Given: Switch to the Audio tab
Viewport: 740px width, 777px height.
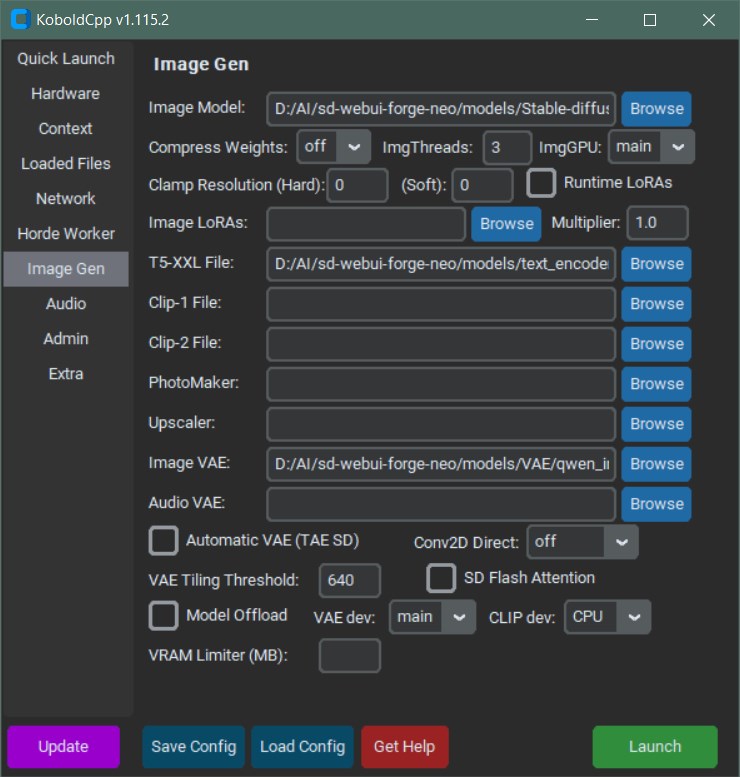Looking at the screenshot, I should pos(66,304).
